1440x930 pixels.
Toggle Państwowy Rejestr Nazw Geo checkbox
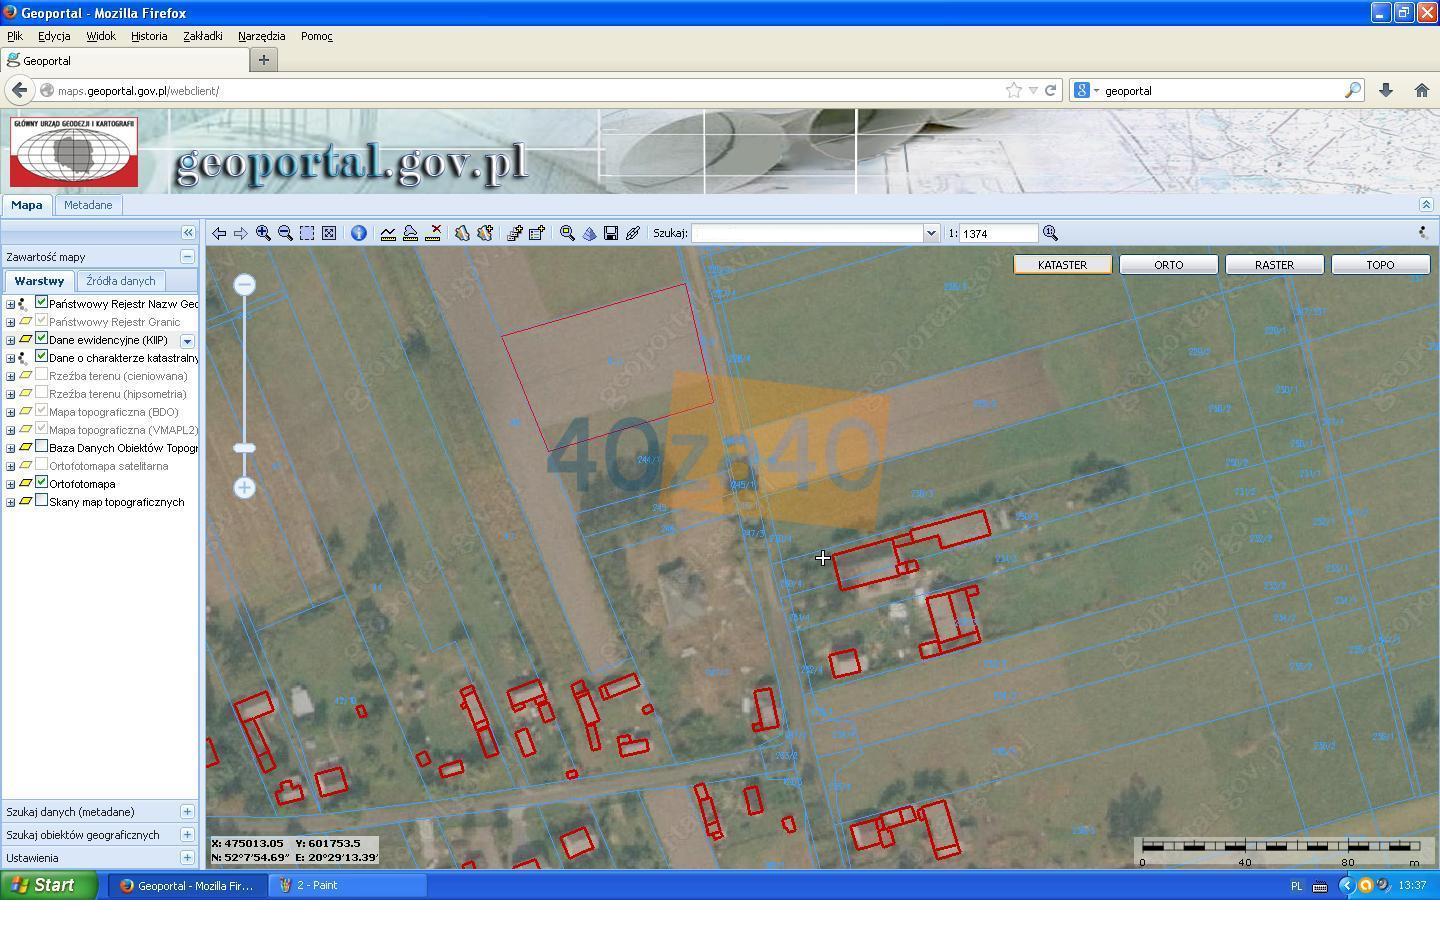coord(42,302)
